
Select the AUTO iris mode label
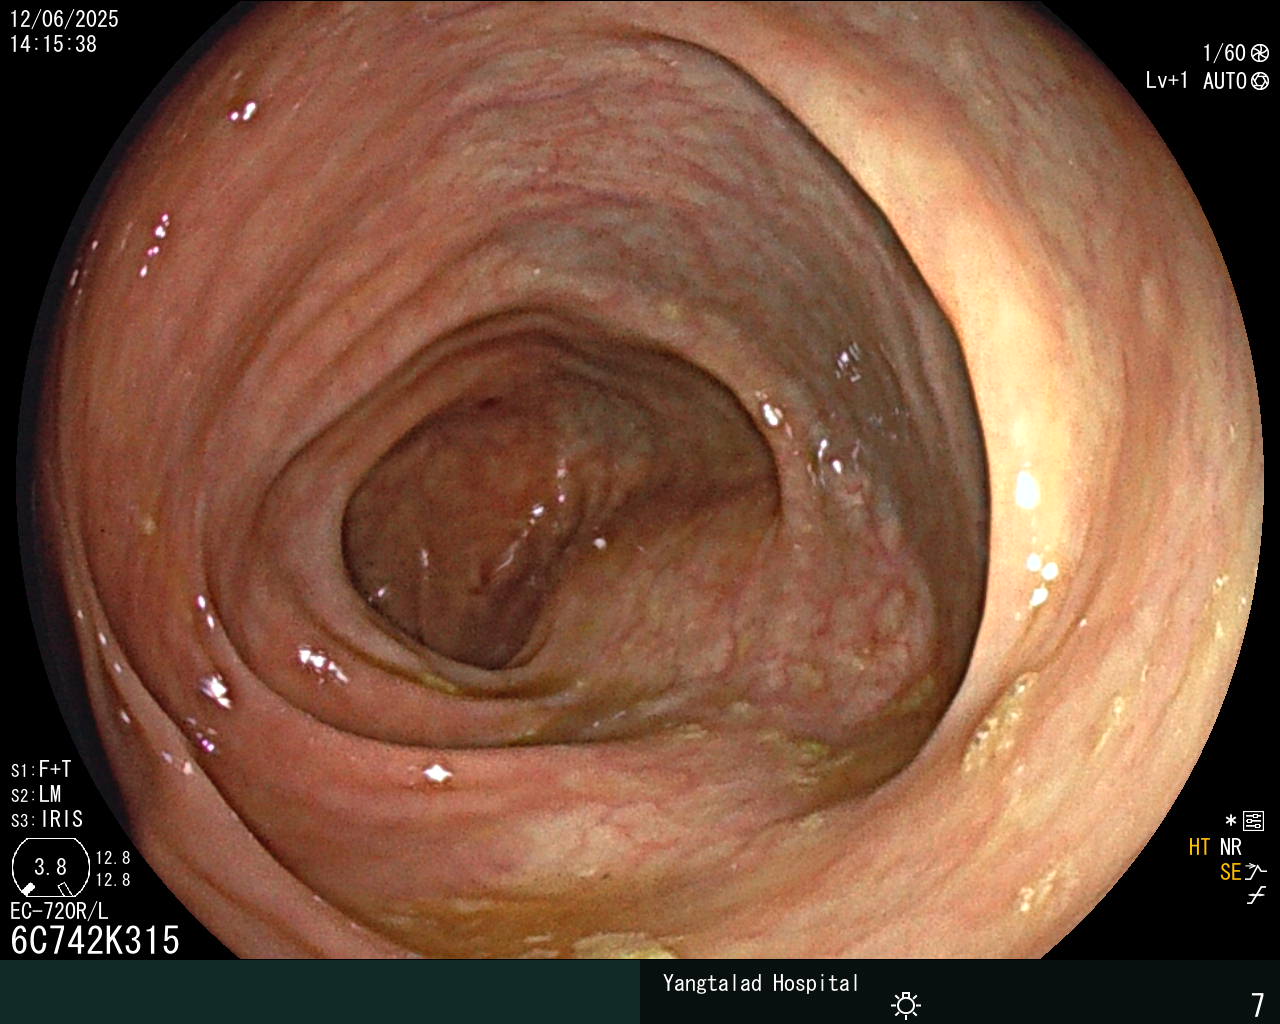pyautogui.click(x=1225, y=81)
